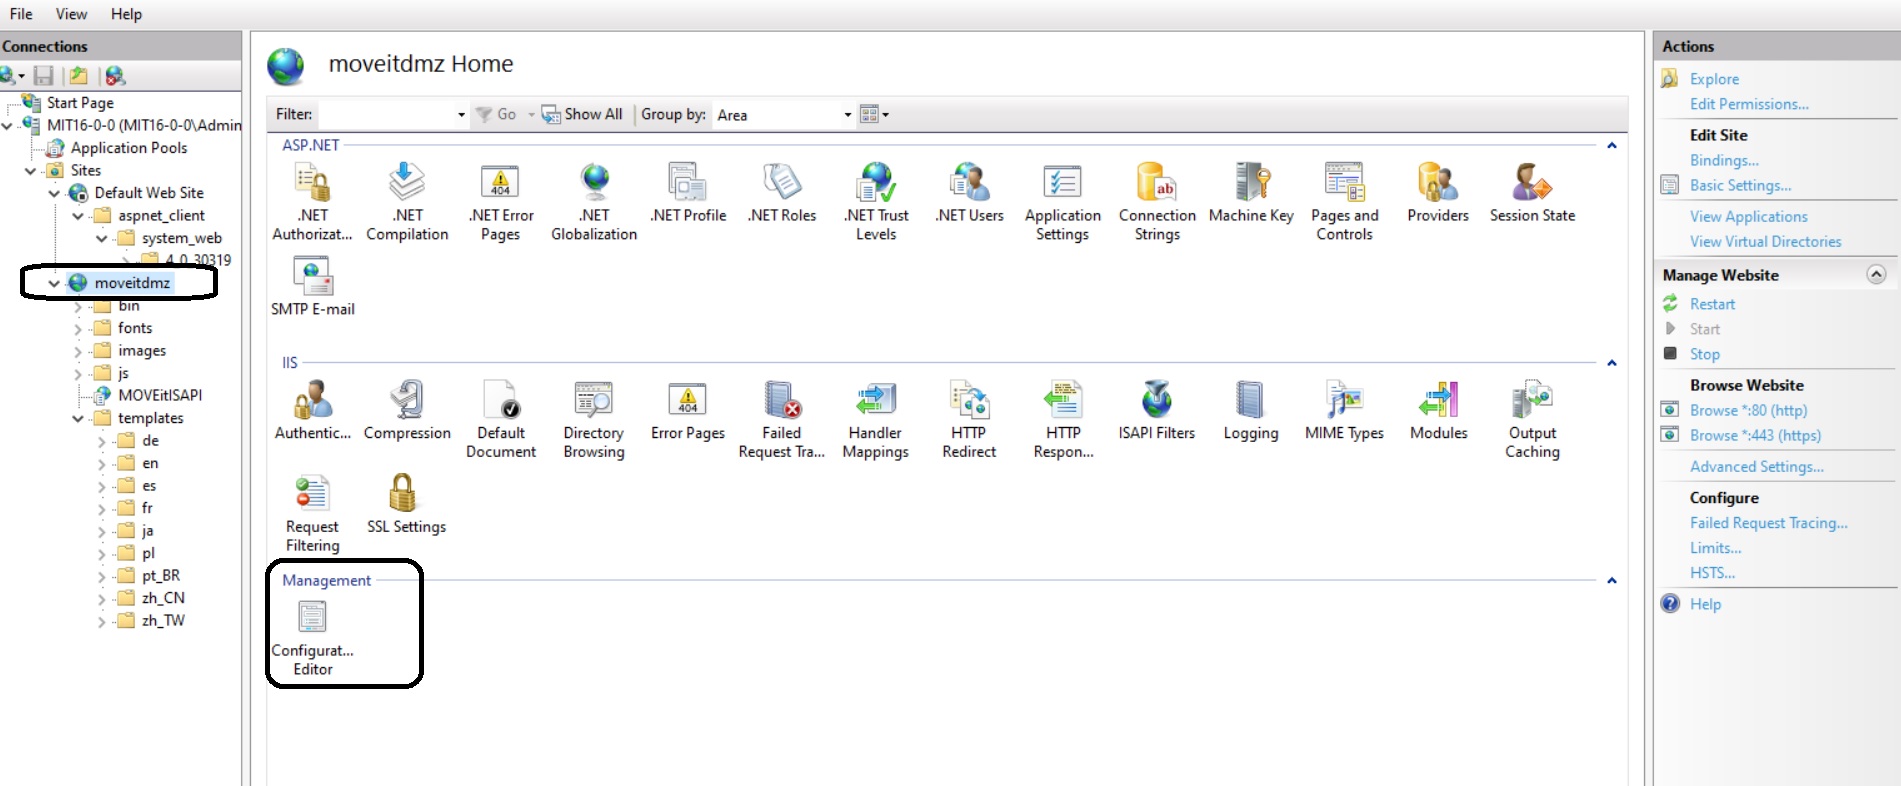
Task: Click the Bindings link
Action: (1723, 160)
